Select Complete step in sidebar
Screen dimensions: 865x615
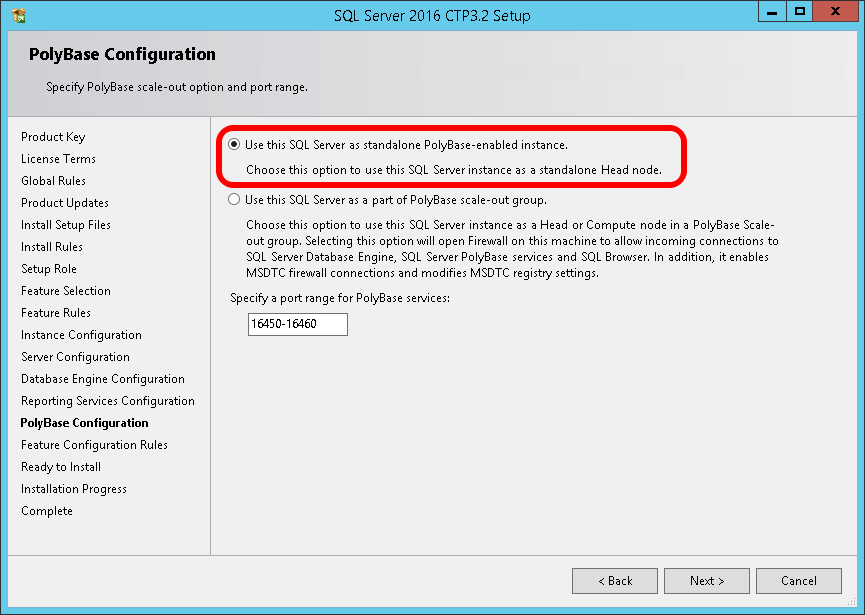[47, 511]
